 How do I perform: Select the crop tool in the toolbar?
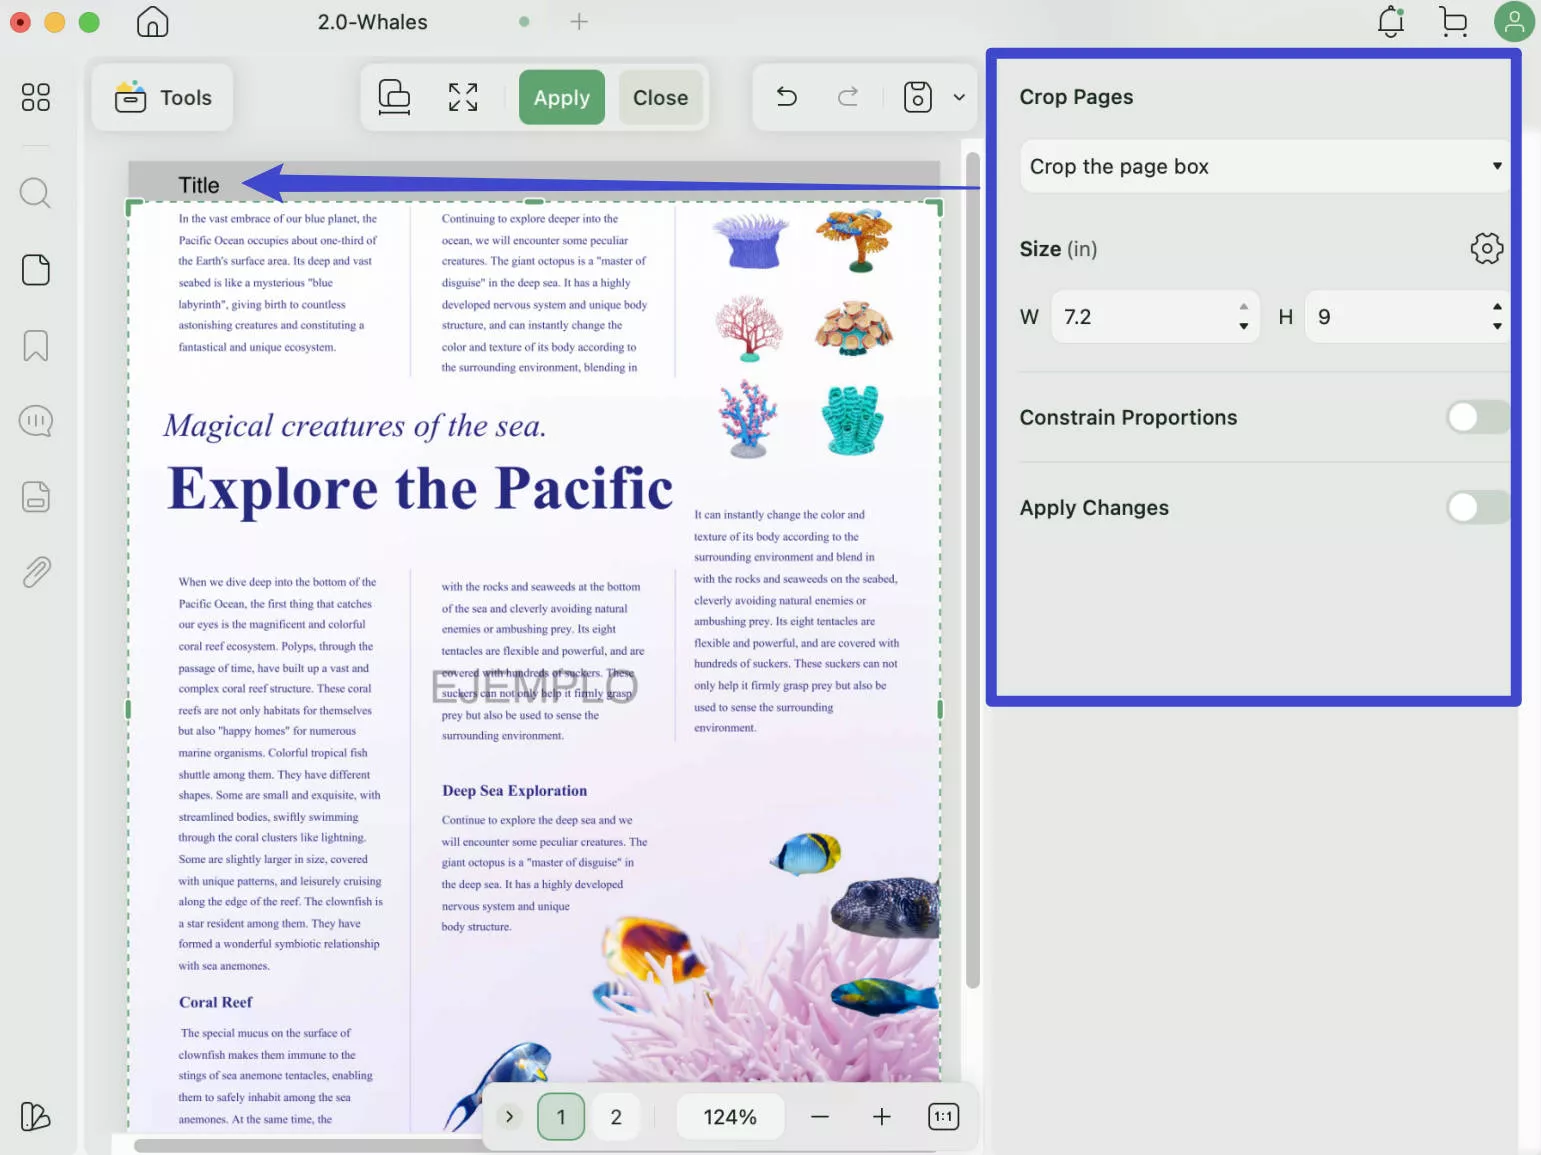[393, 97]
